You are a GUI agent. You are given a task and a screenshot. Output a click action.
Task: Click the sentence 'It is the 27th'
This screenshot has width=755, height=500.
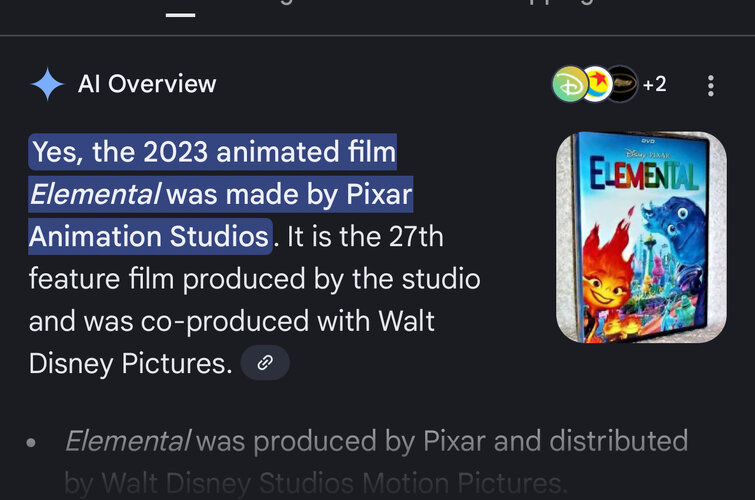tap(364, 237)
